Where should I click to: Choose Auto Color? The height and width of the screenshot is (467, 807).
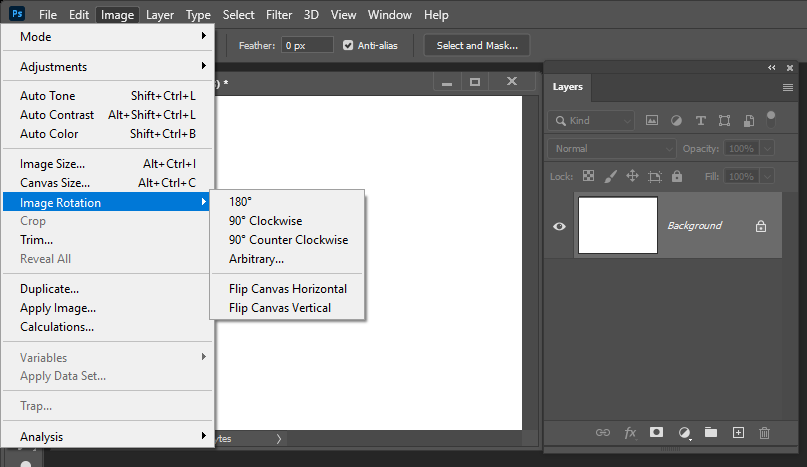(108, 133)
